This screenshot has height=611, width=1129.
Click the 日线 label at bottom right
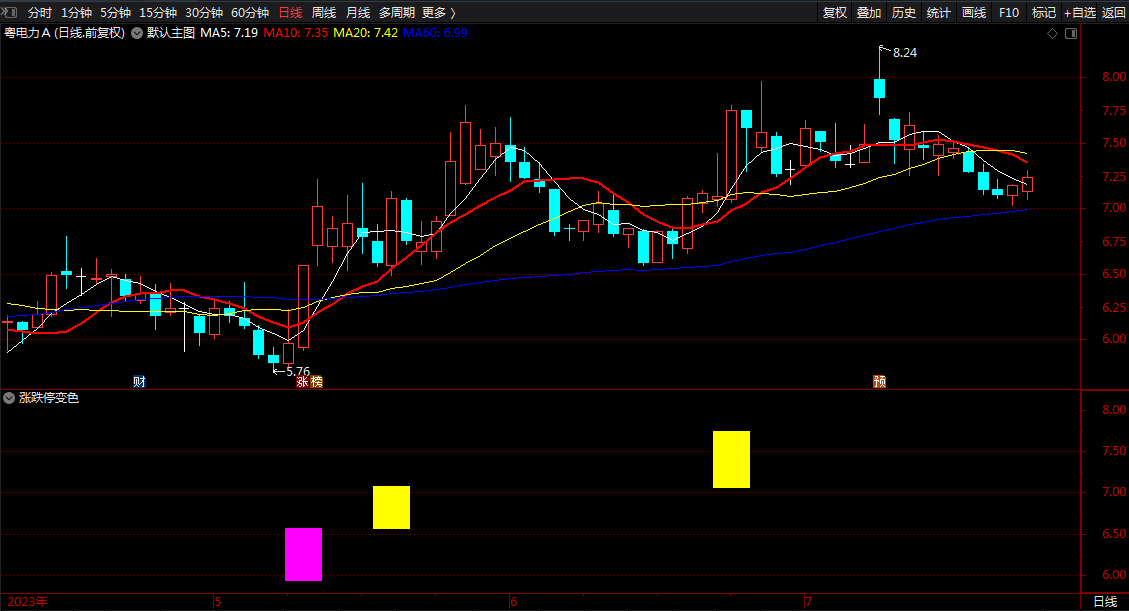(x=1105, y=602)
